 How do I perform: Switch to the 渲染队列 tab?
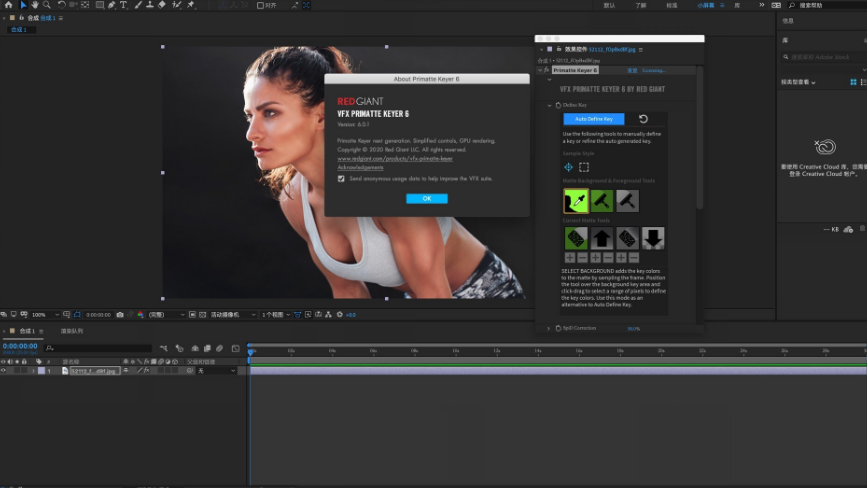point(72,330)
